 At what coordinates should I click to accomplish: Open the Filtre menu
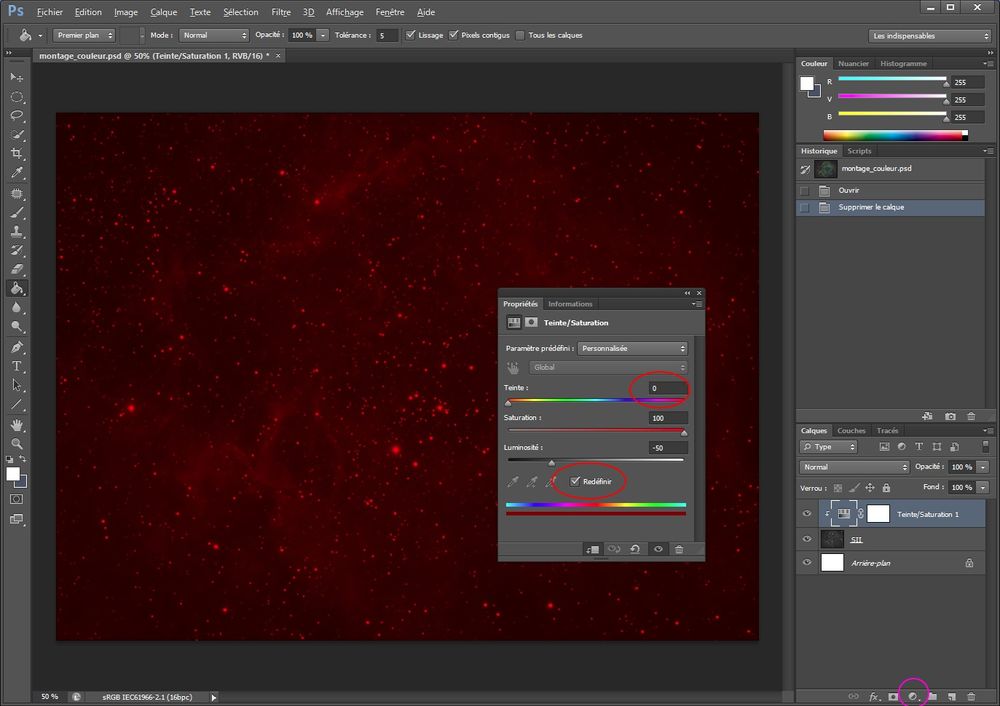coord(280,12)
